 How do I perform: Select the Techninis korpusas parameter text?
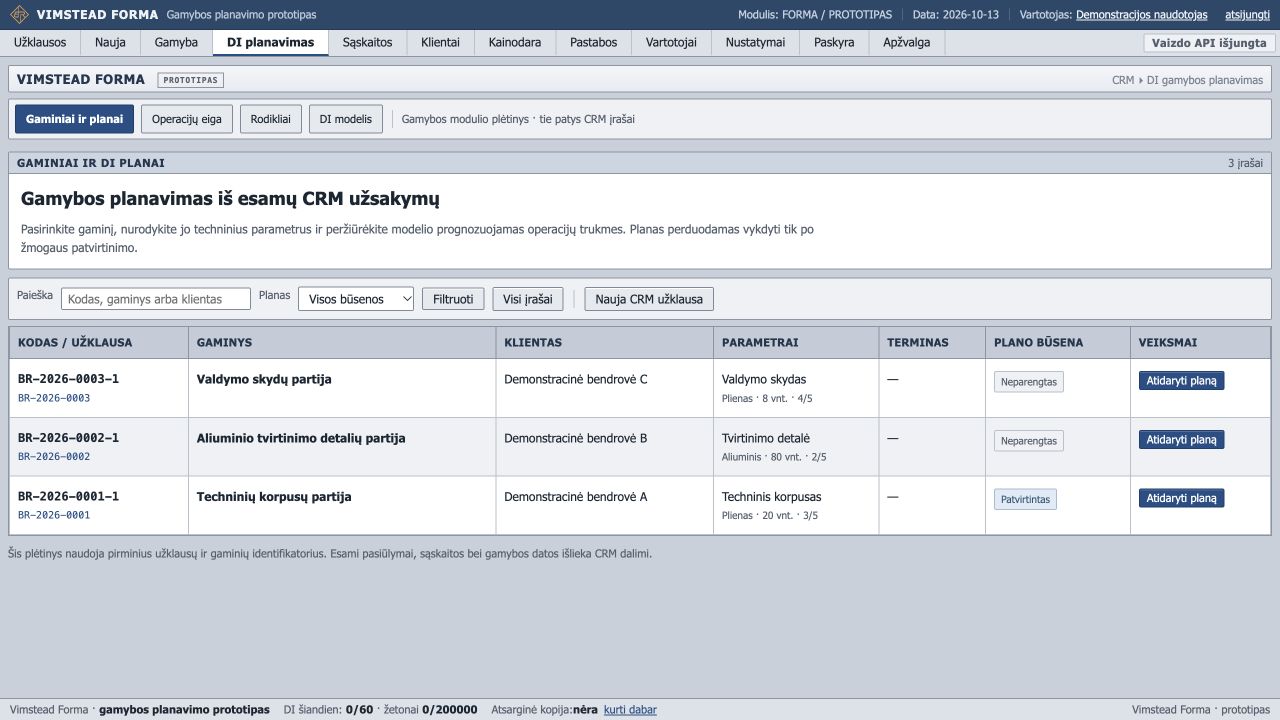pyautogui.click(x=771, y=497)
